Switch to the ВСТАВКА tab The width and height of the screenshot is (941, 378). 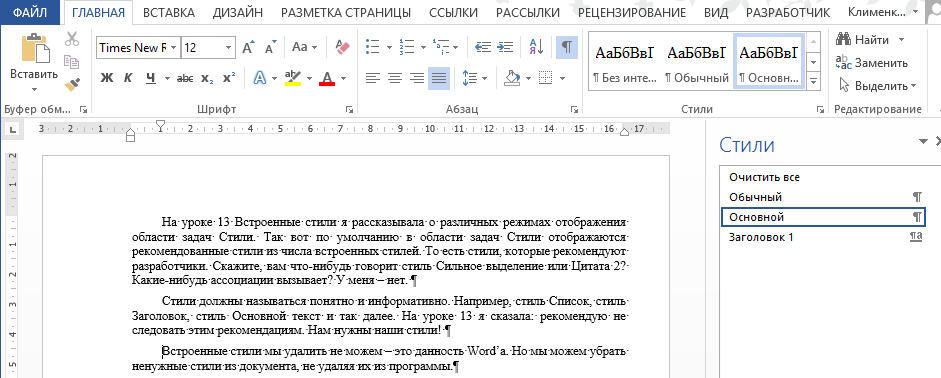click(169, 13)
